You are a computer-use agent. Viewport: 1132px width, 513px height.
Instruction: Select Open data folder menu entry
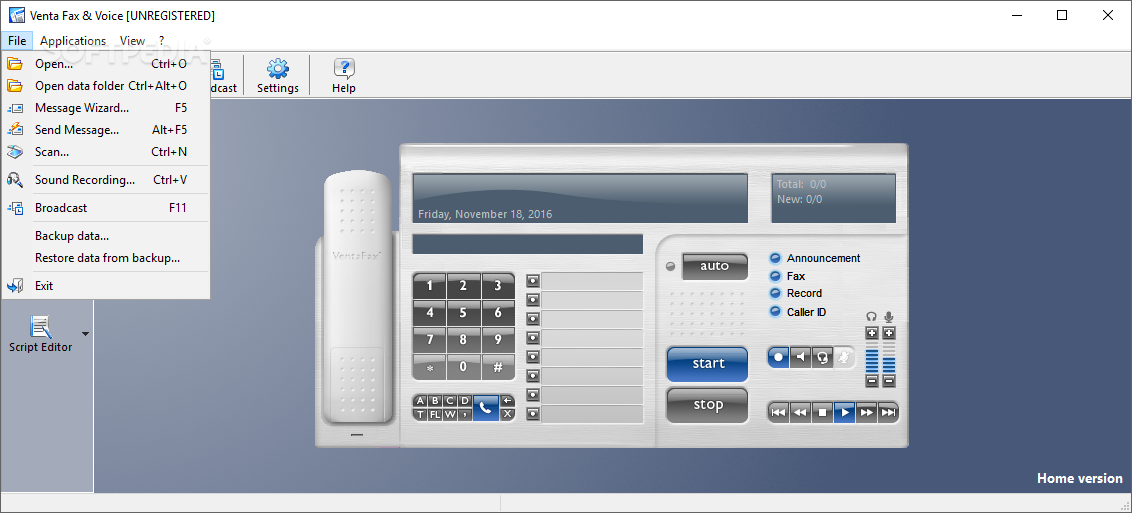(x=105, y=86)
